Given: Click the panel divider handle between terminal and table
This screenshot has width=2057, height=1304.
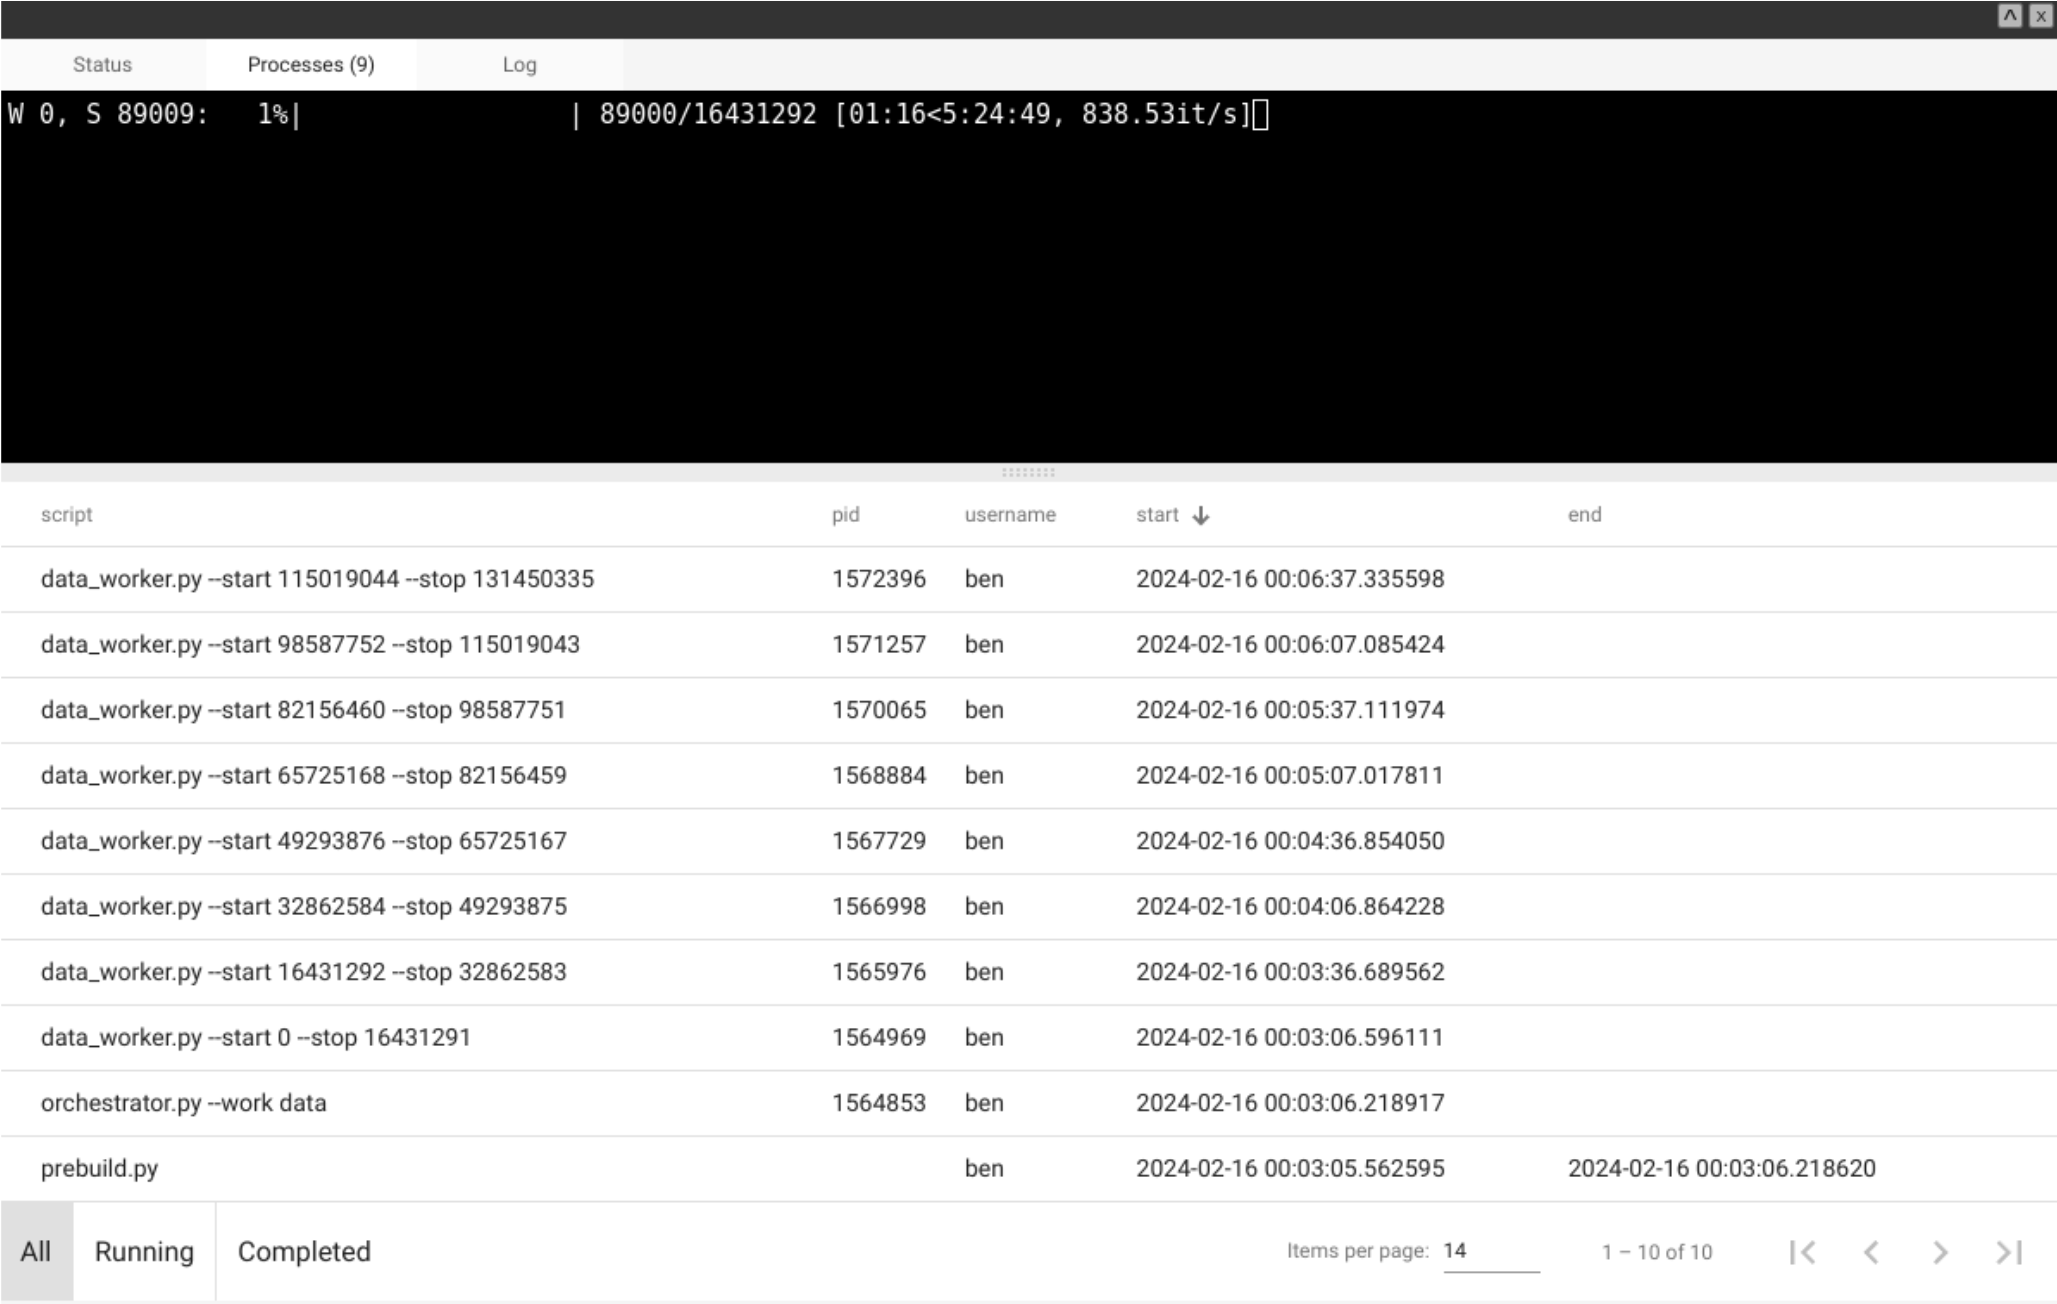Looking at the screenshot, I should 1028,471.
